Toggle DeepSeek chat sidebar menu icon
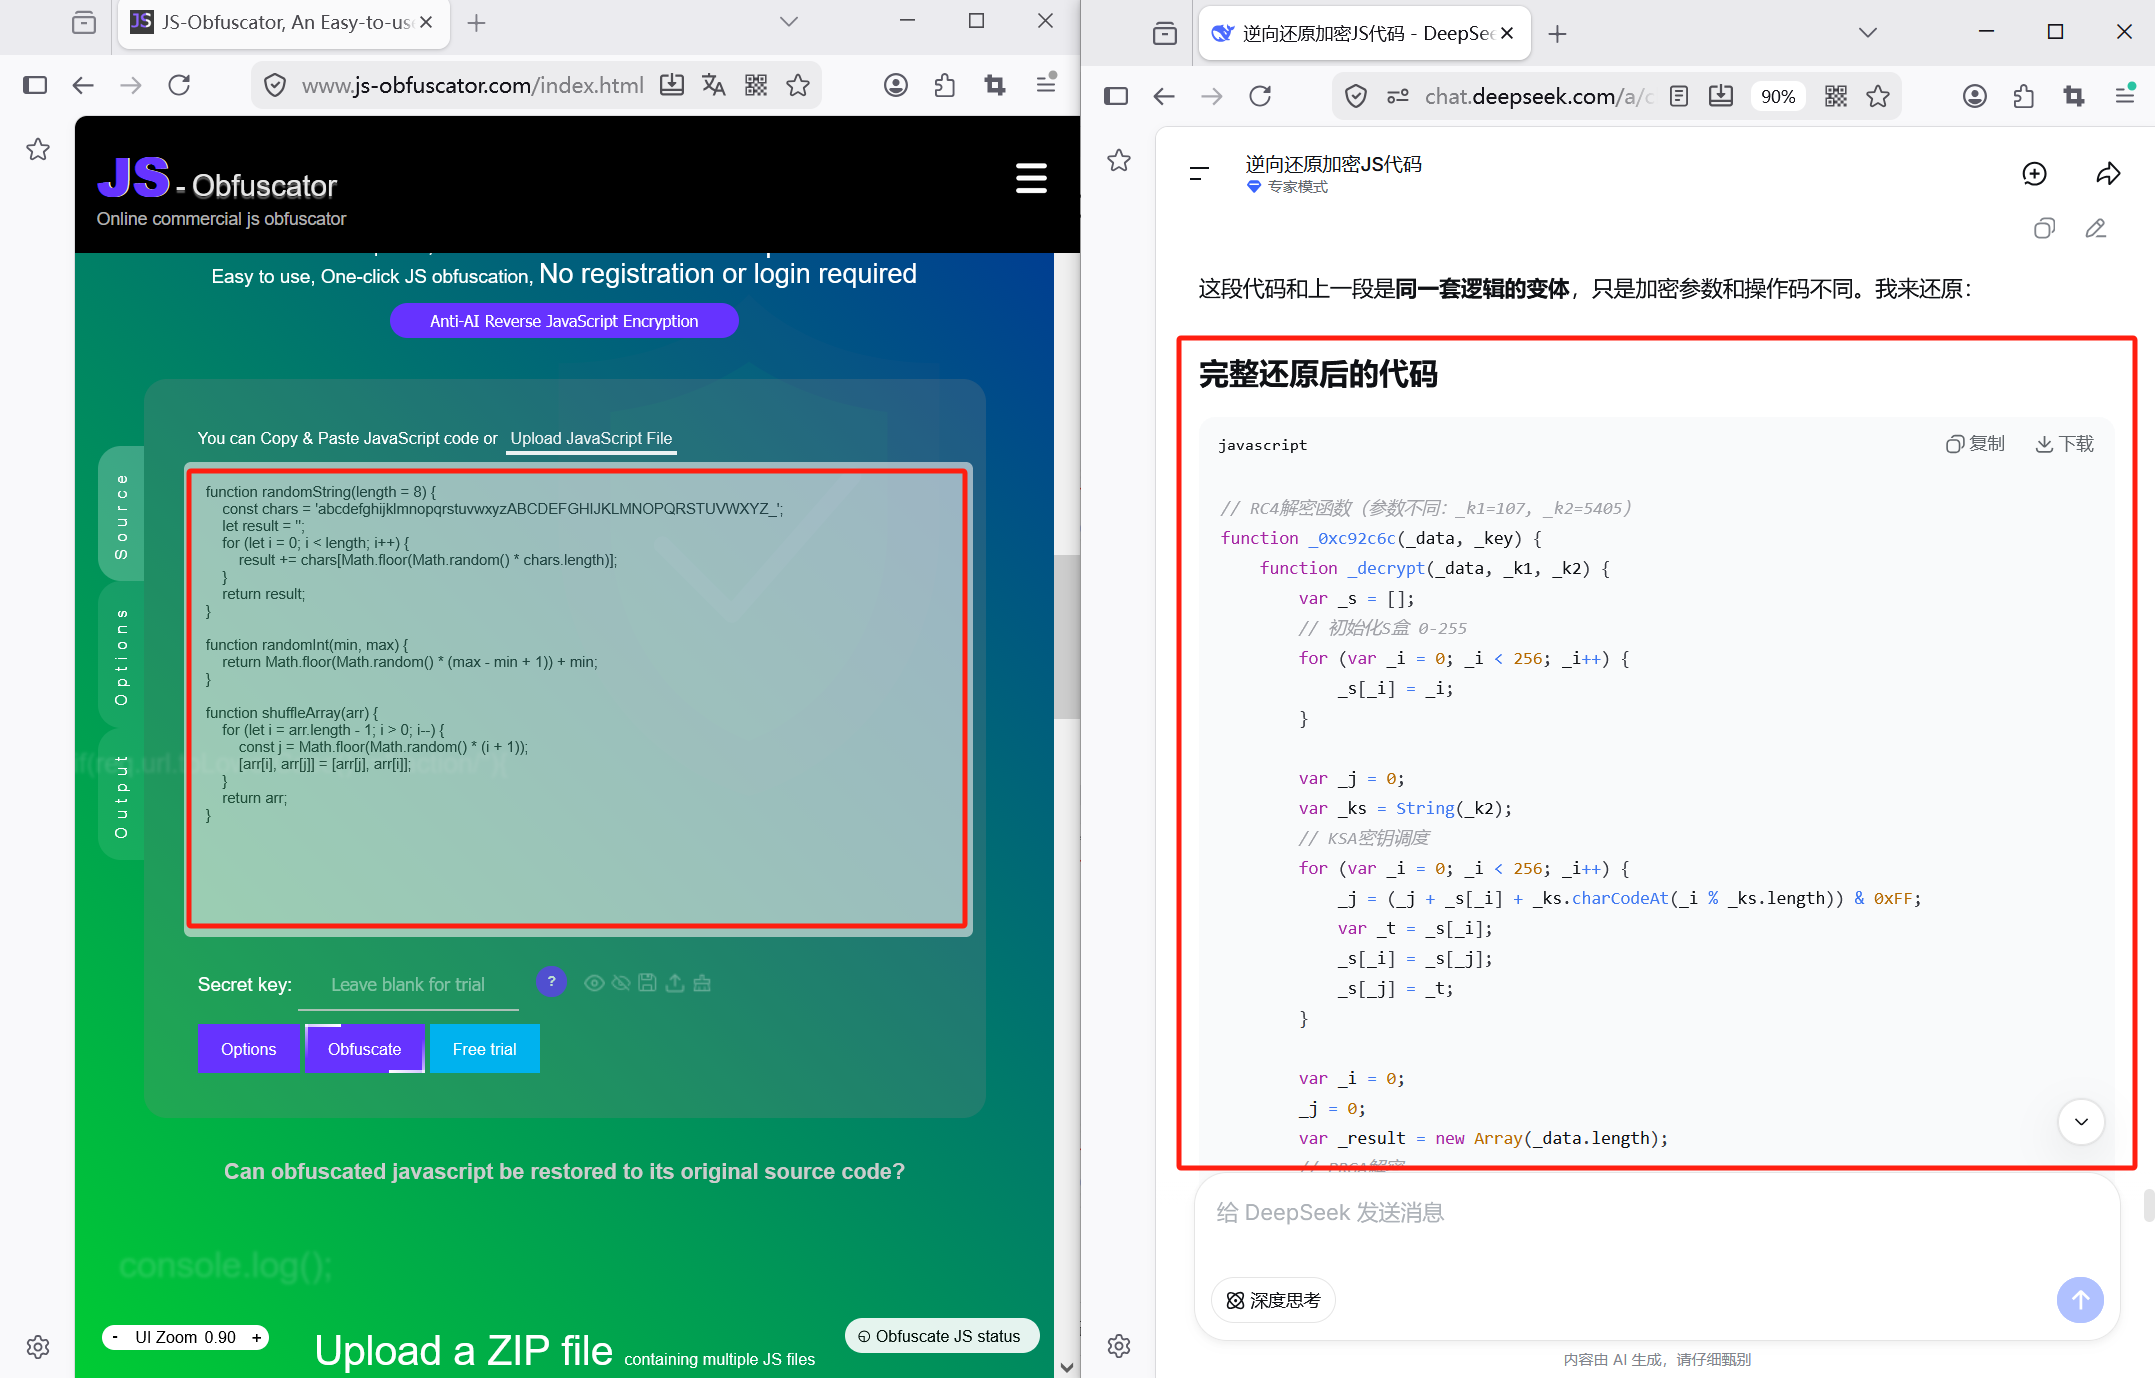2155x1378 pixels. click(x=1199, y=173)
